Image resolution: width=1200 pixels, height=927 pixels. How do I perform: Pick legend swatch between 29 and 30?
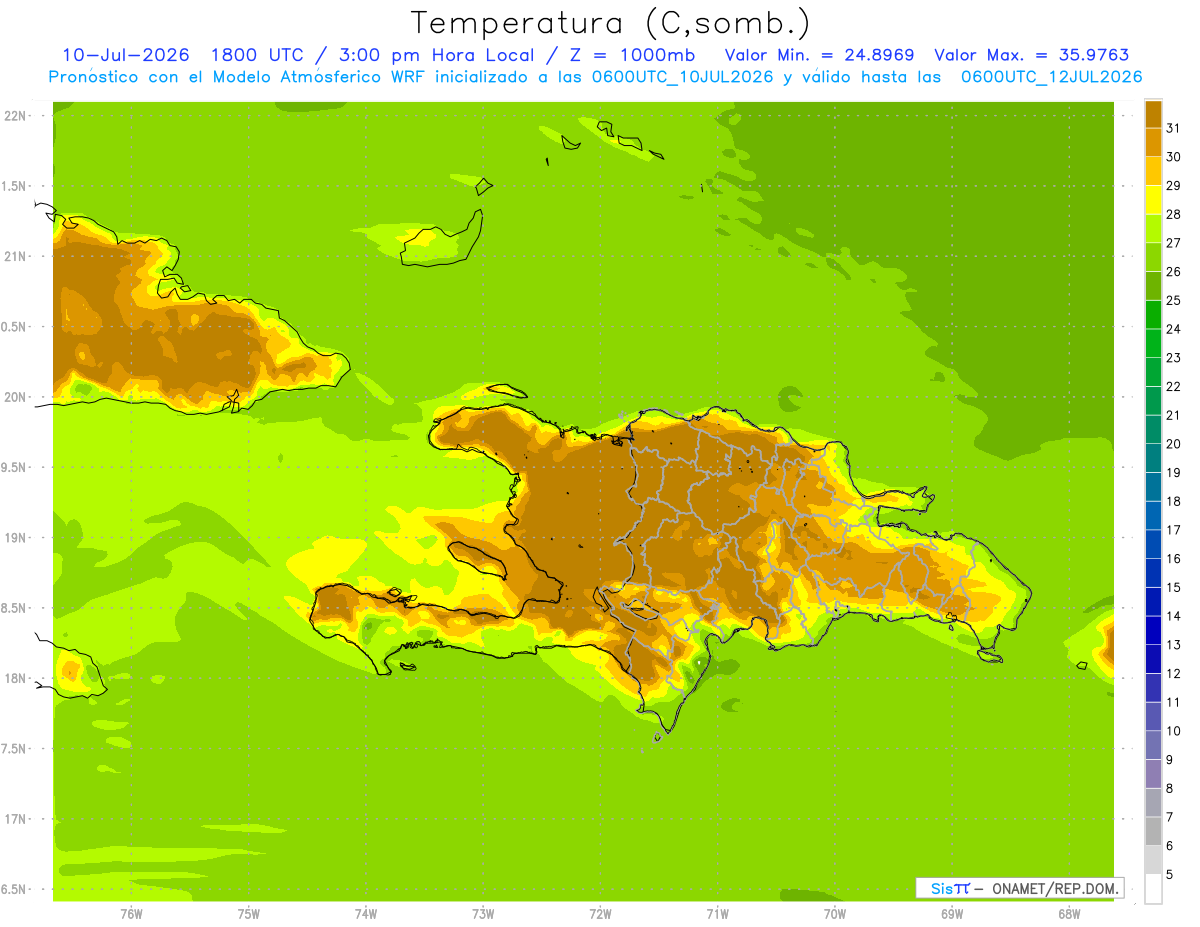(x=1153, y=171)
